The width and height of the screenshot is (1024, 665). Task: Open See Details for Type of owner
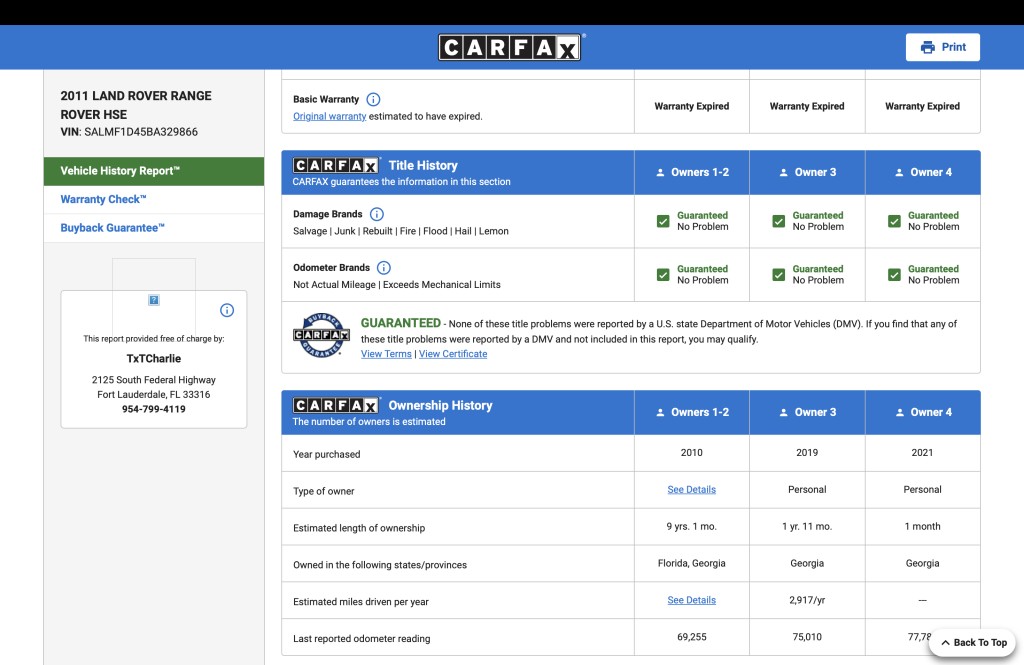(x=692, y=489)
